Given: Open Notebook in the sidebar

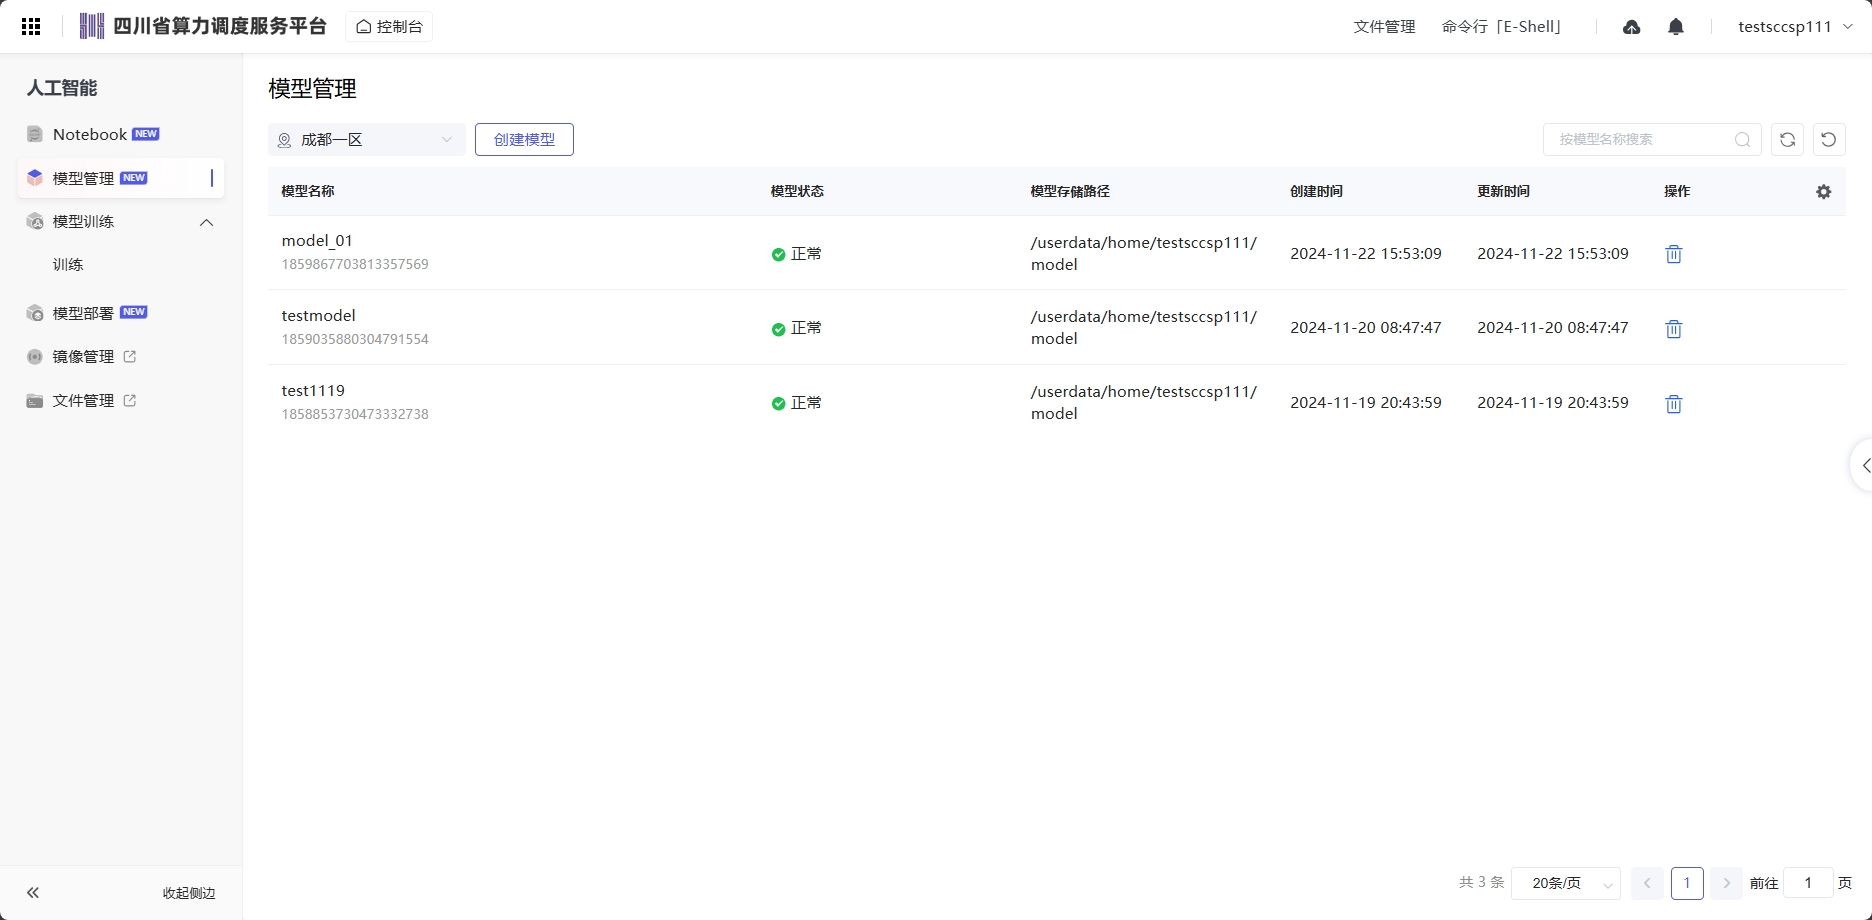Looking at the screenshot, I should (121, 134).
